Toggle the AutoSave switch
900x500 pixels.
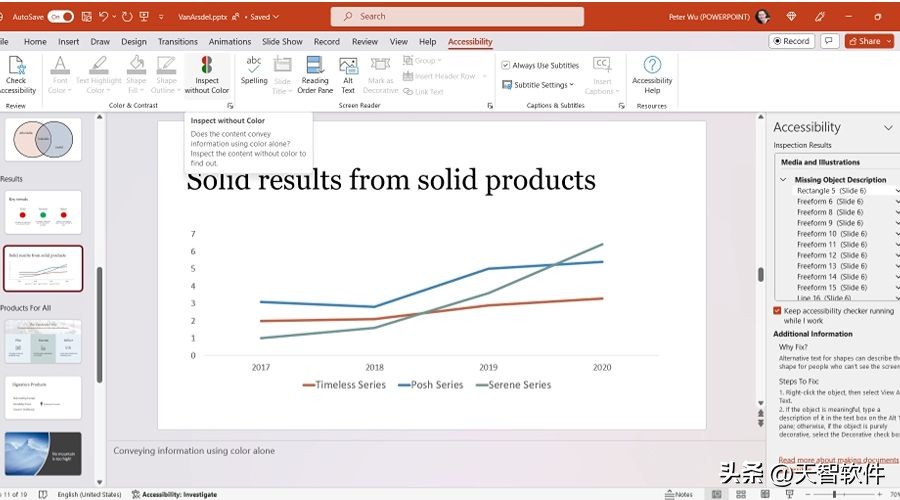coord(61,17)
